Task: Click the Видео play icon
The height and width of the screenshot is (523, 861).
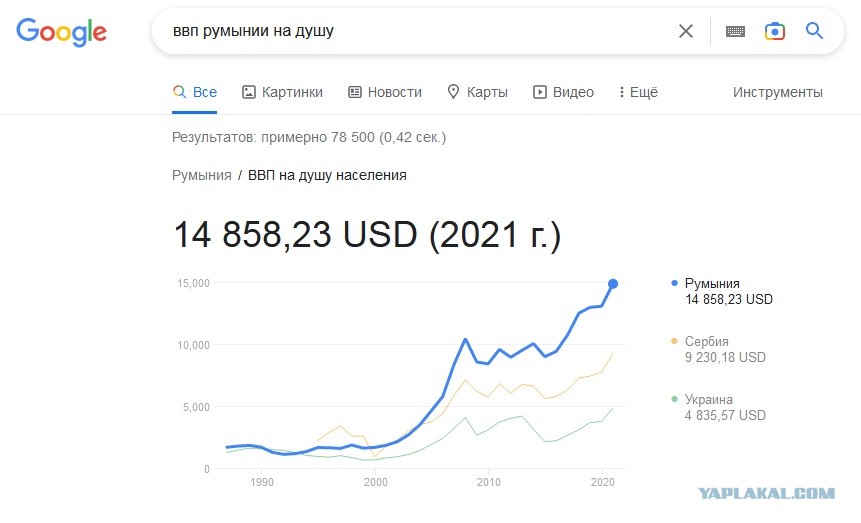Action: coord(540,92)
